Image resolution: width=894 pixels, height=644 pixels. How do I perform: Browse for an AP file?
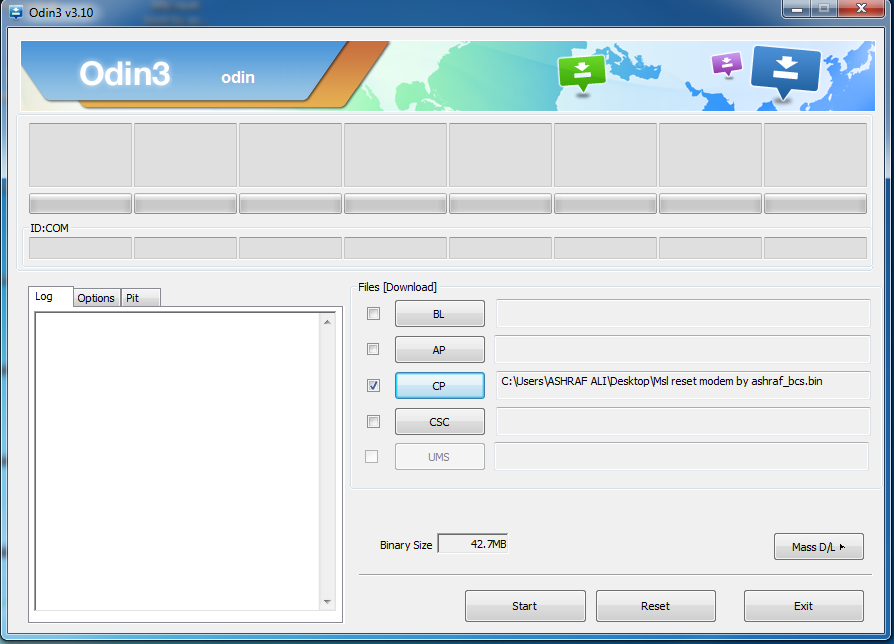click(440, 350)
